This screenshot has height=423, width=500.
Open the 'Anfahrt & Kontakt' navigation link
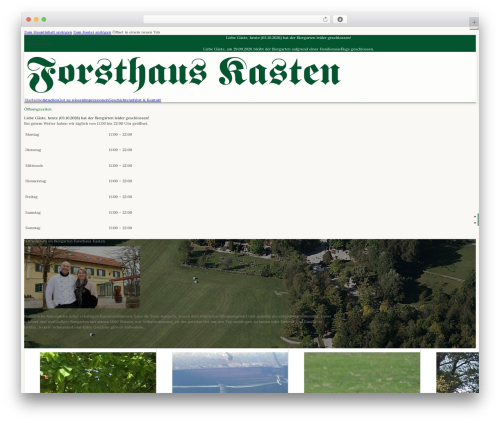coord(145,100)
